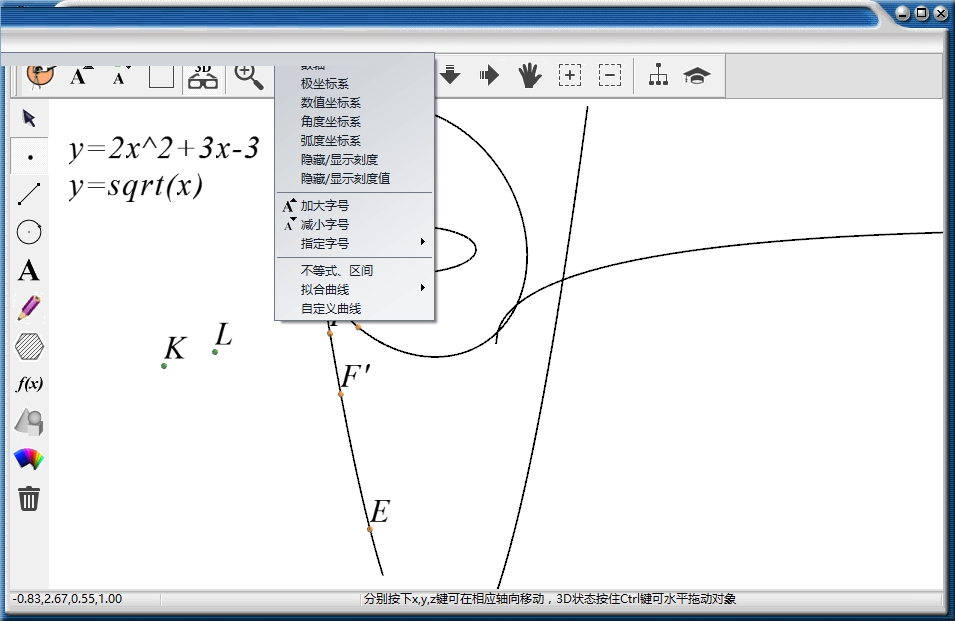The width and height of the screenshot is (955, 621).
Task: Toggle 隐藏/显示刻度值 tick values
Action: pos(345,179)
